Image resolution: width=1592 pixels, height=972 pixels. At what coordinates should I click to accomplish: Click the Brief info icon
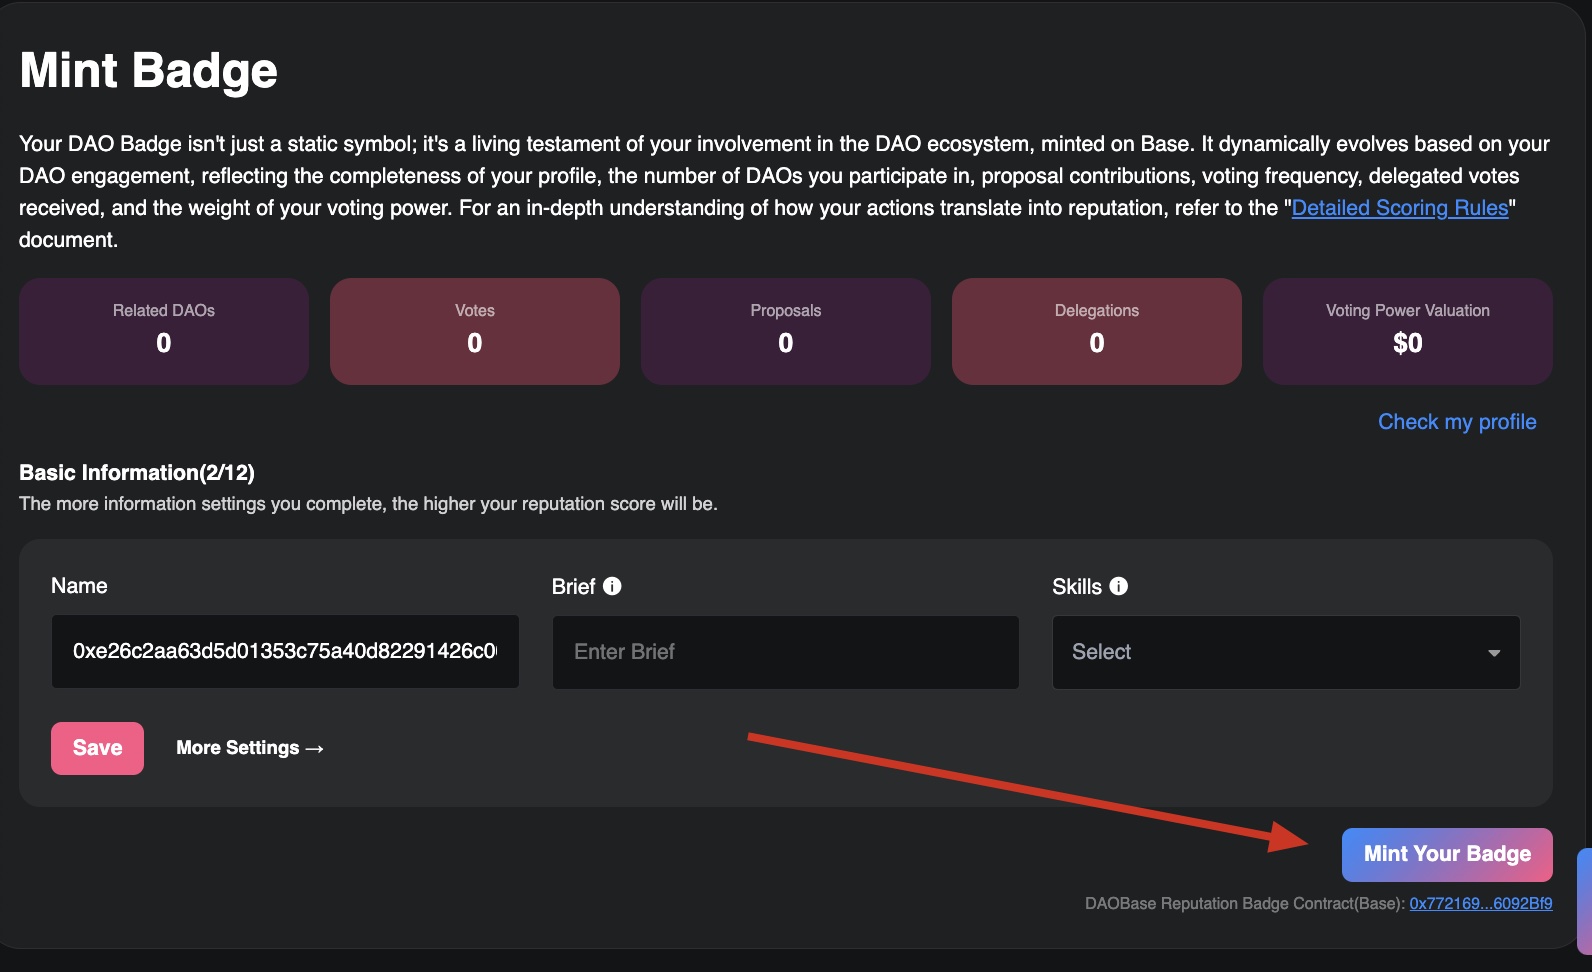(612, 586)
